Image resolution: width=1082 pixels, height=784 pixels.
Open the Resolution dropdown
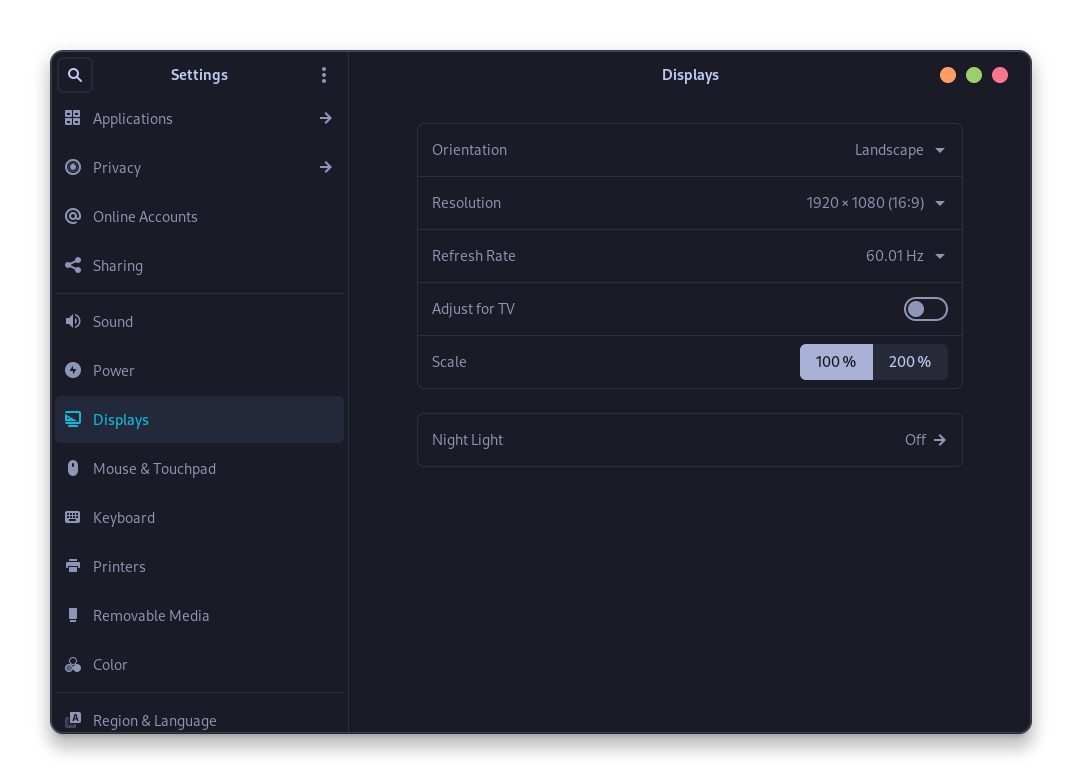tap(875, 202)
